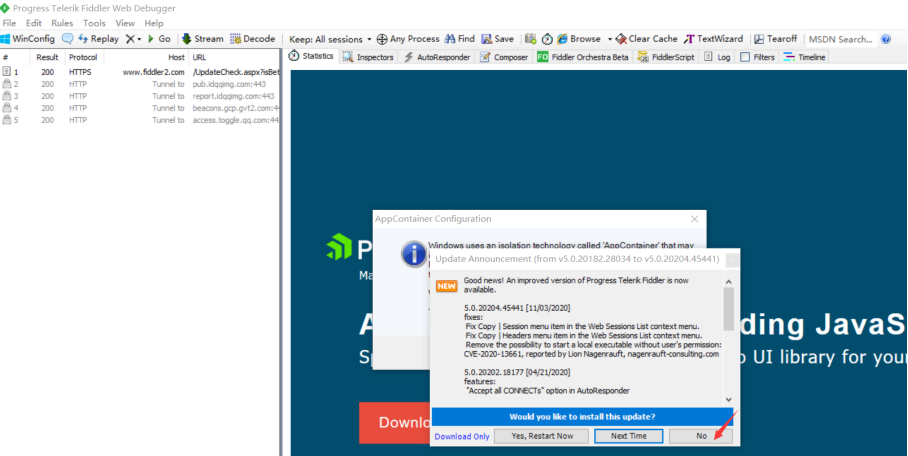Screen dimensions: 908x456
Task: Open Find sessions tool
Action: point(460,39)
